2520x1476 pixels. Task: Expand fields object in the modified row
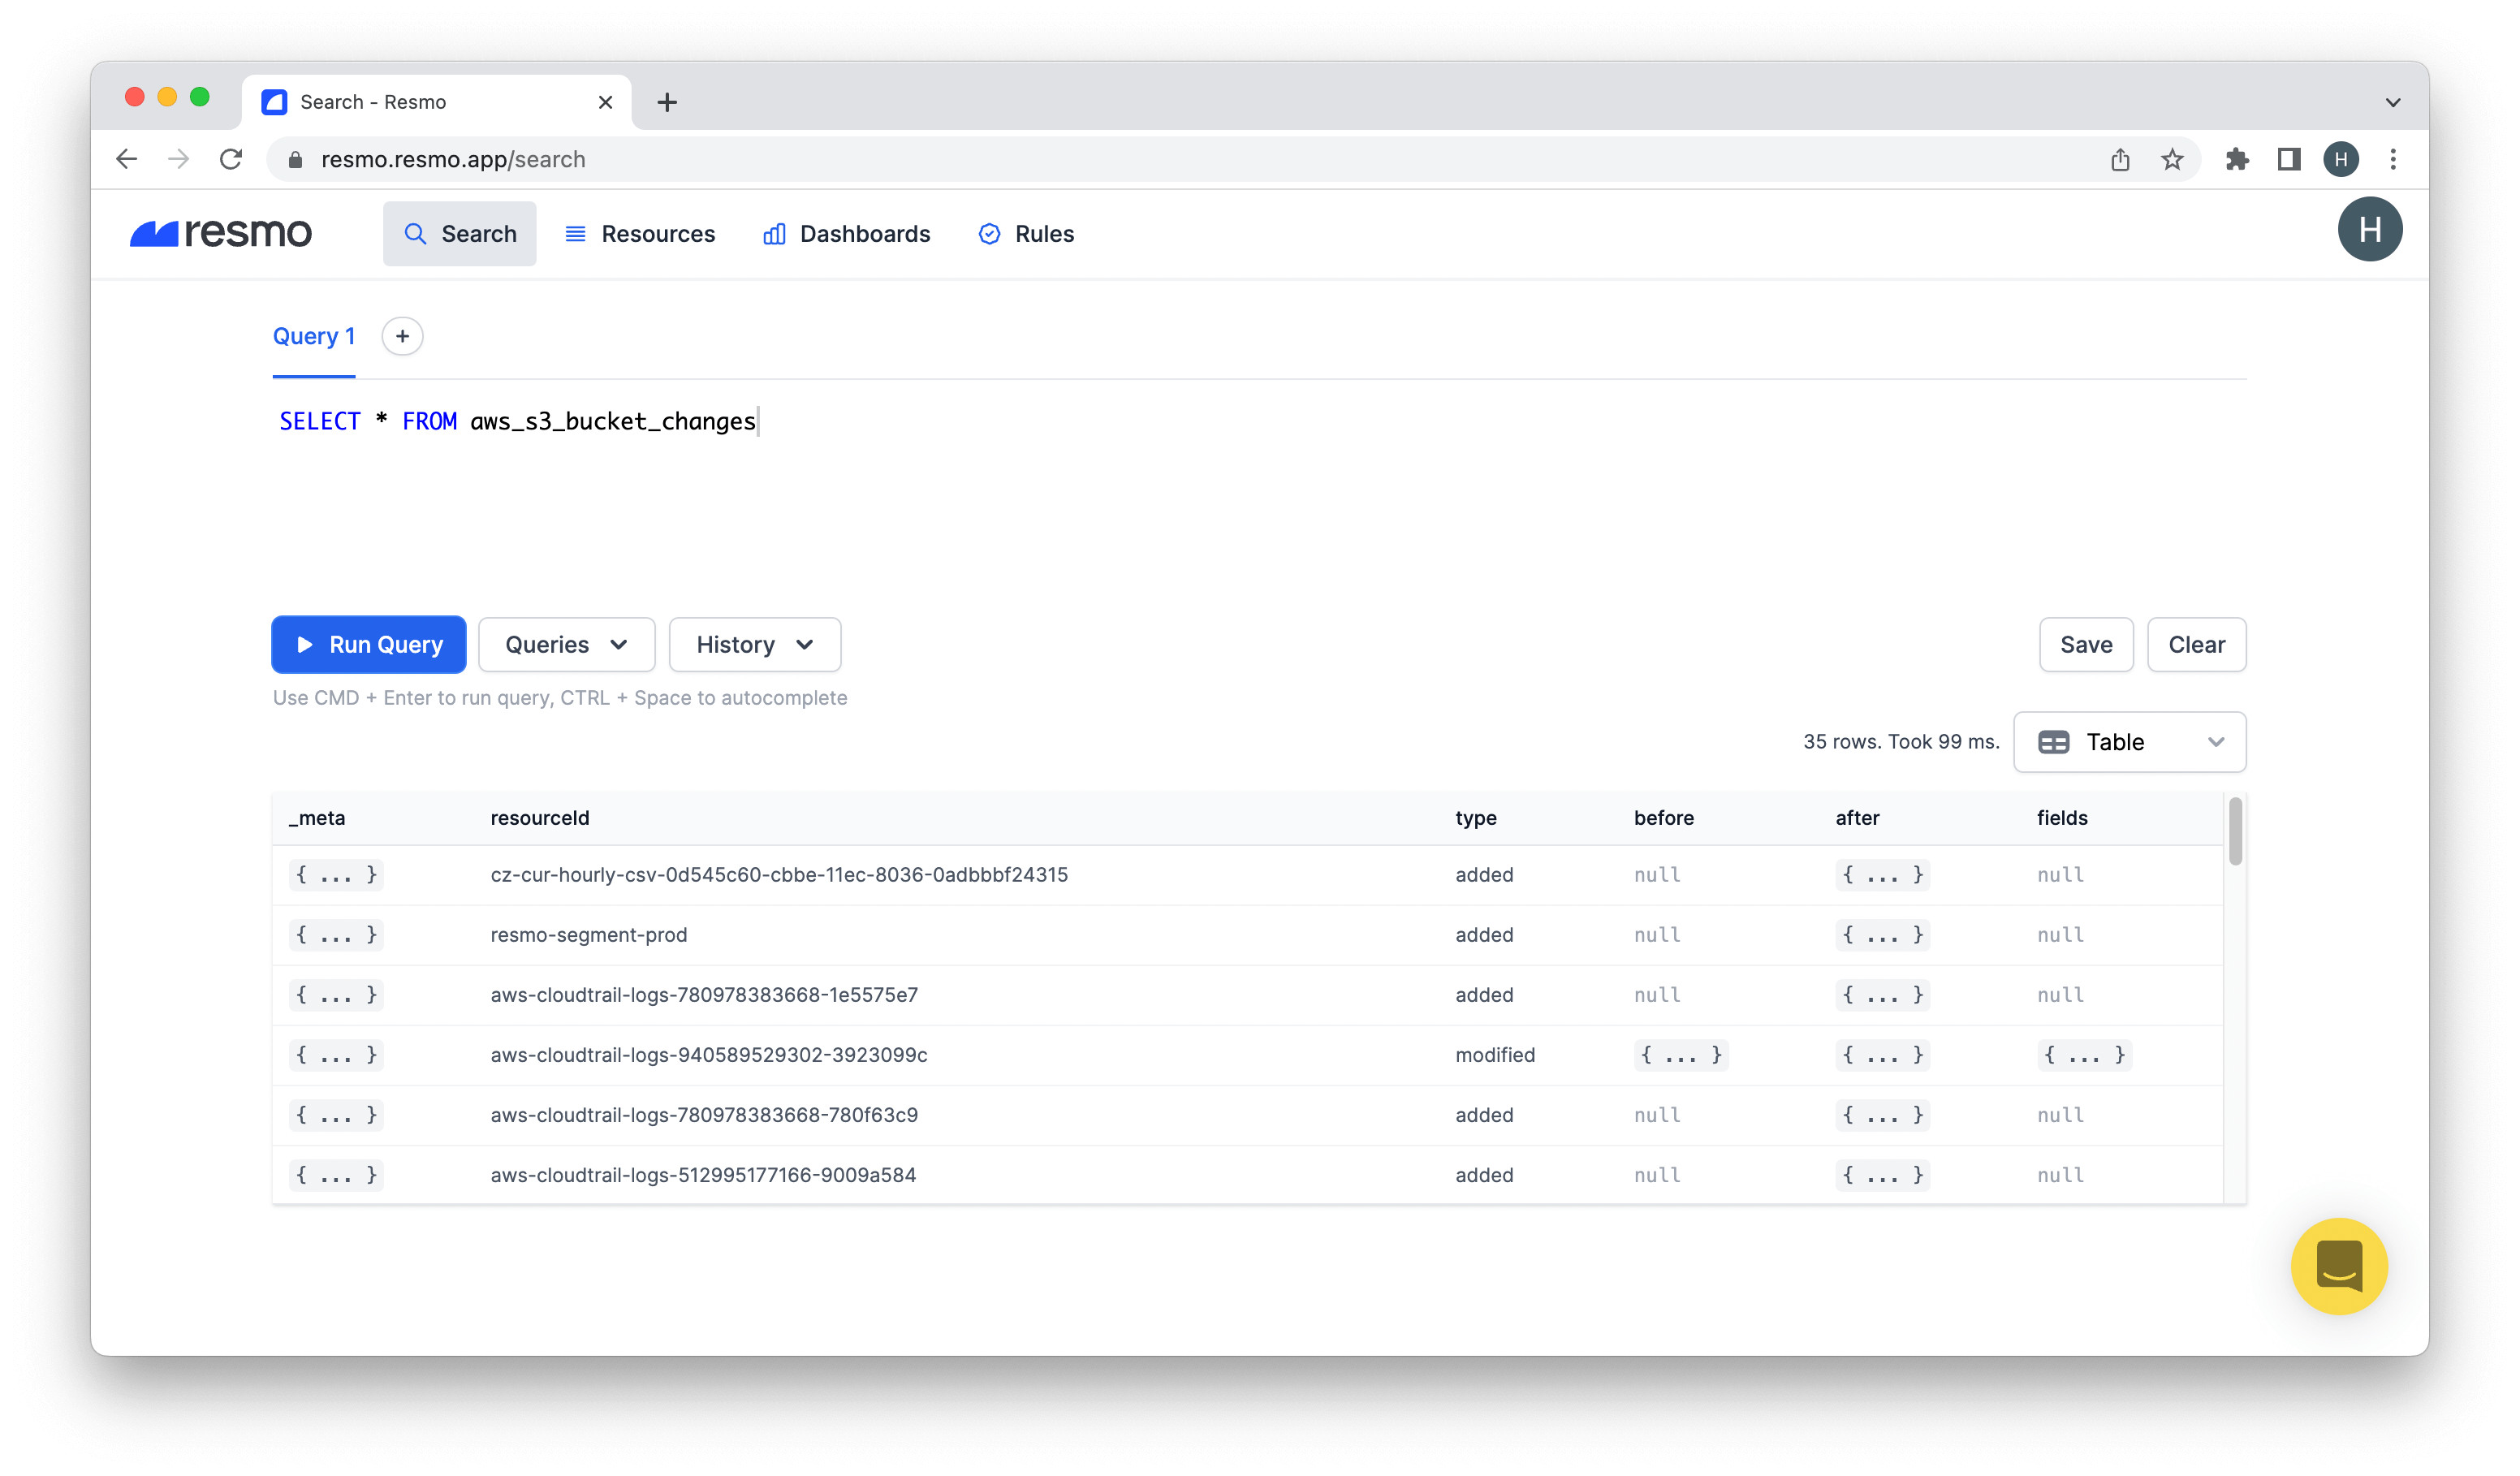2085,1054
